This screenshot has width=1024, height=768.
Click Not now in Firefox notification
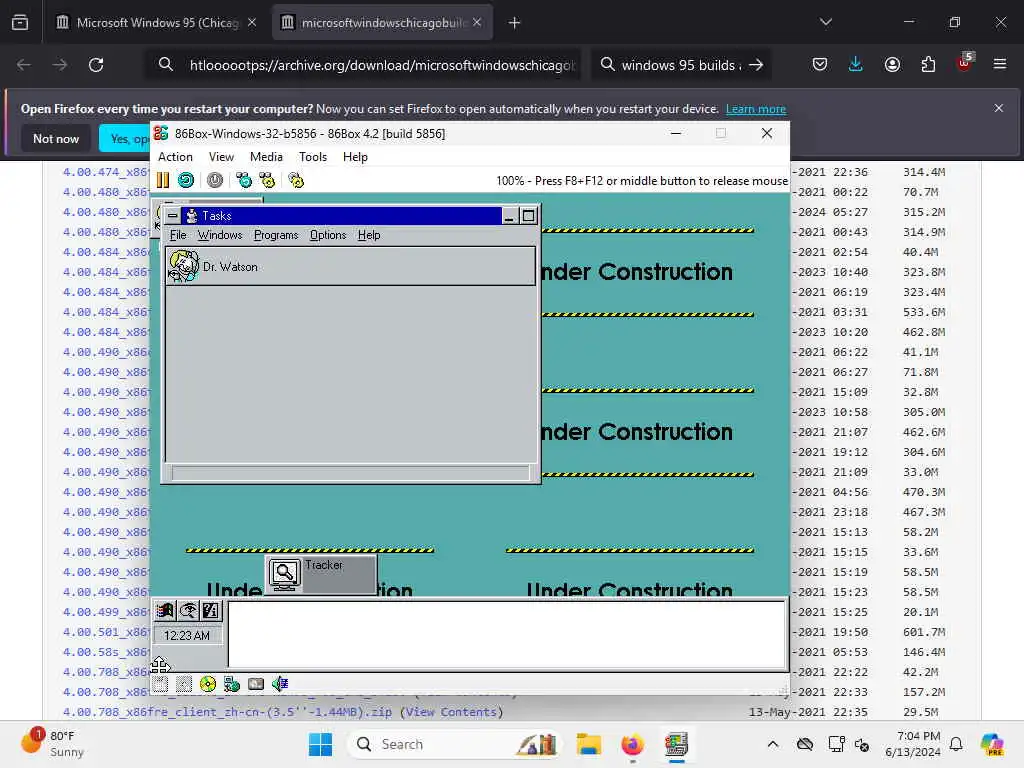[x=56, y=138]
